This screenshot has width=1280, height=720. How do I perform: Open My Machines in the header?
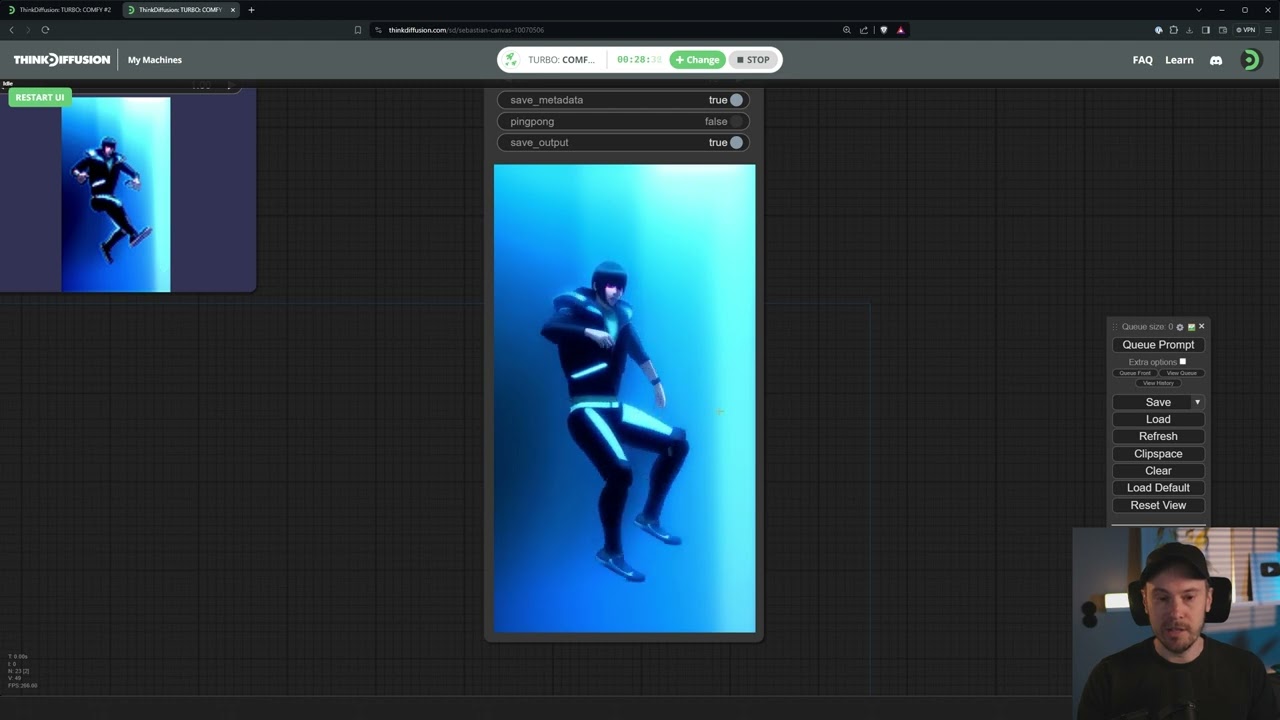coord(155,60)
